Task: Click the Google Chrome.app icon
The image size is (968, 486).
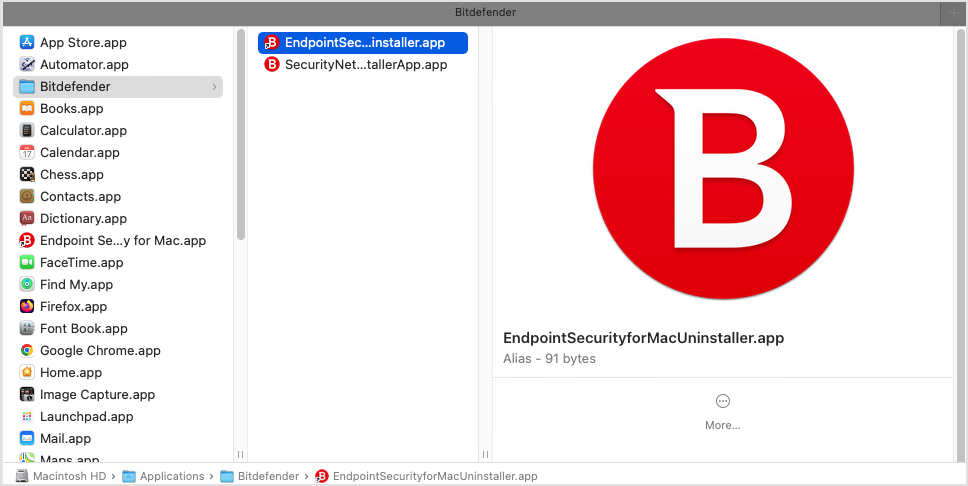Action: click(27, 350)
